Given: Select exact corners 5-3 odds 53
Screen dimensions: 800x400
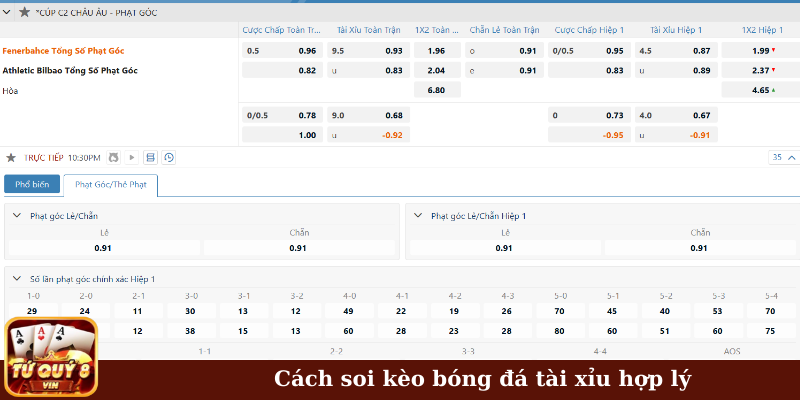Looking at the screenshot, I should (x=718, y=311).
